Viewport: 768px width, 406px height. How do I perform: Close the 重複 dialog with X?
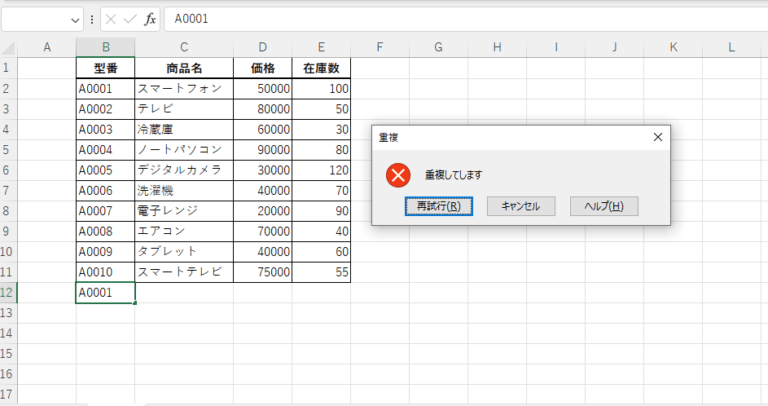[x=657, y=137]
